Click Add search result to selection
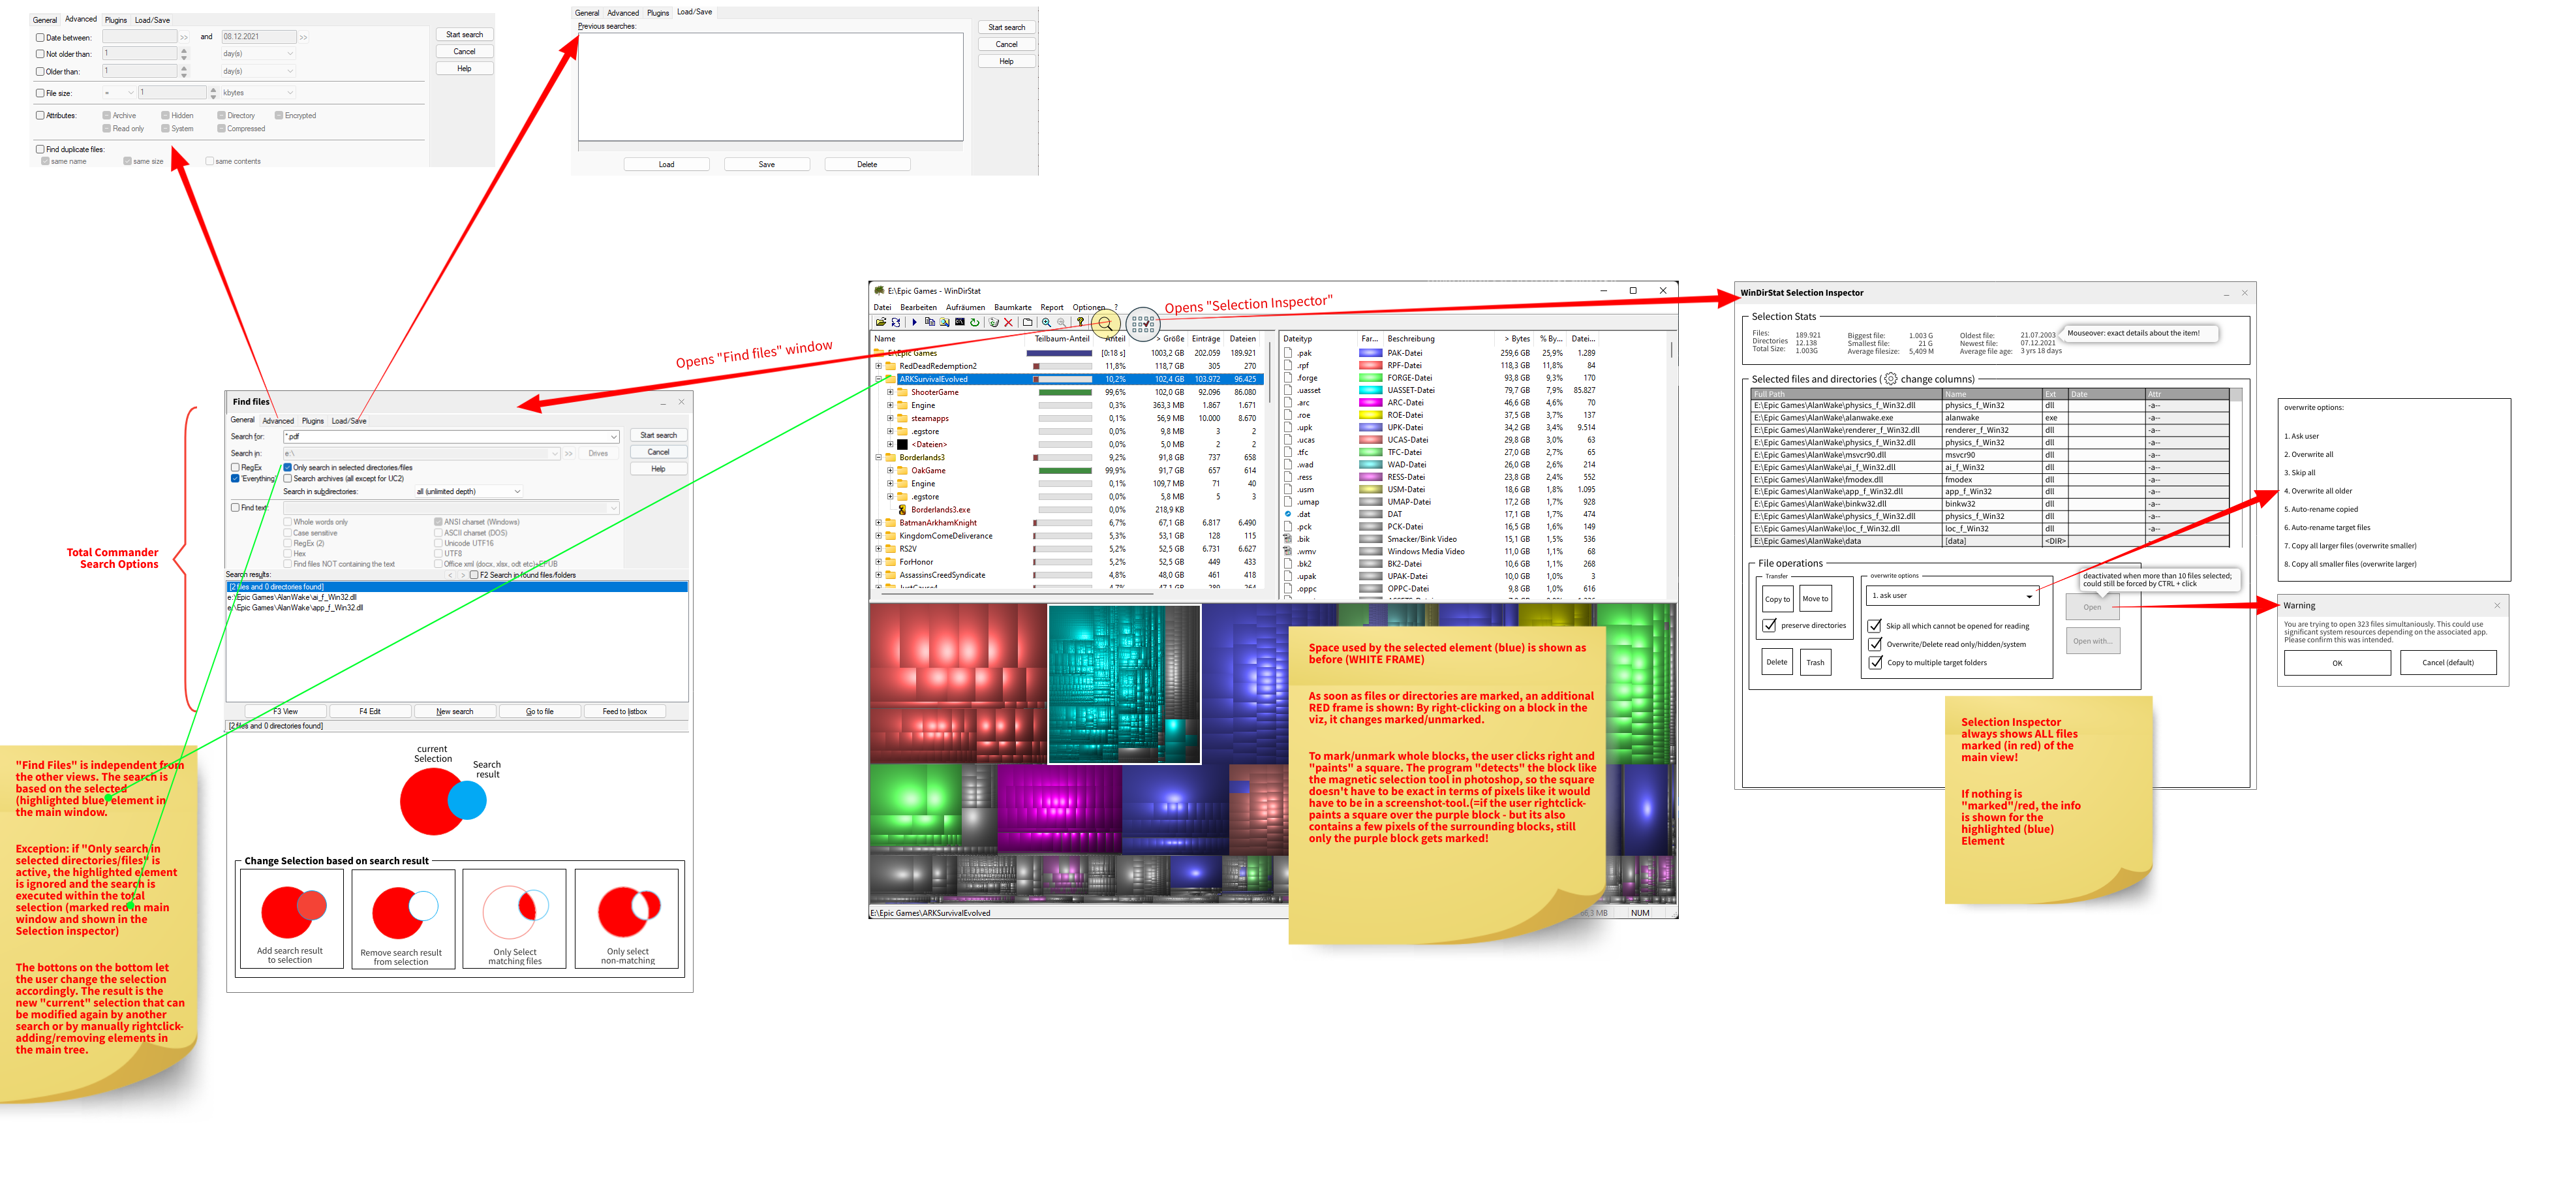The image size is (2576, 1188). pos(291,920)
